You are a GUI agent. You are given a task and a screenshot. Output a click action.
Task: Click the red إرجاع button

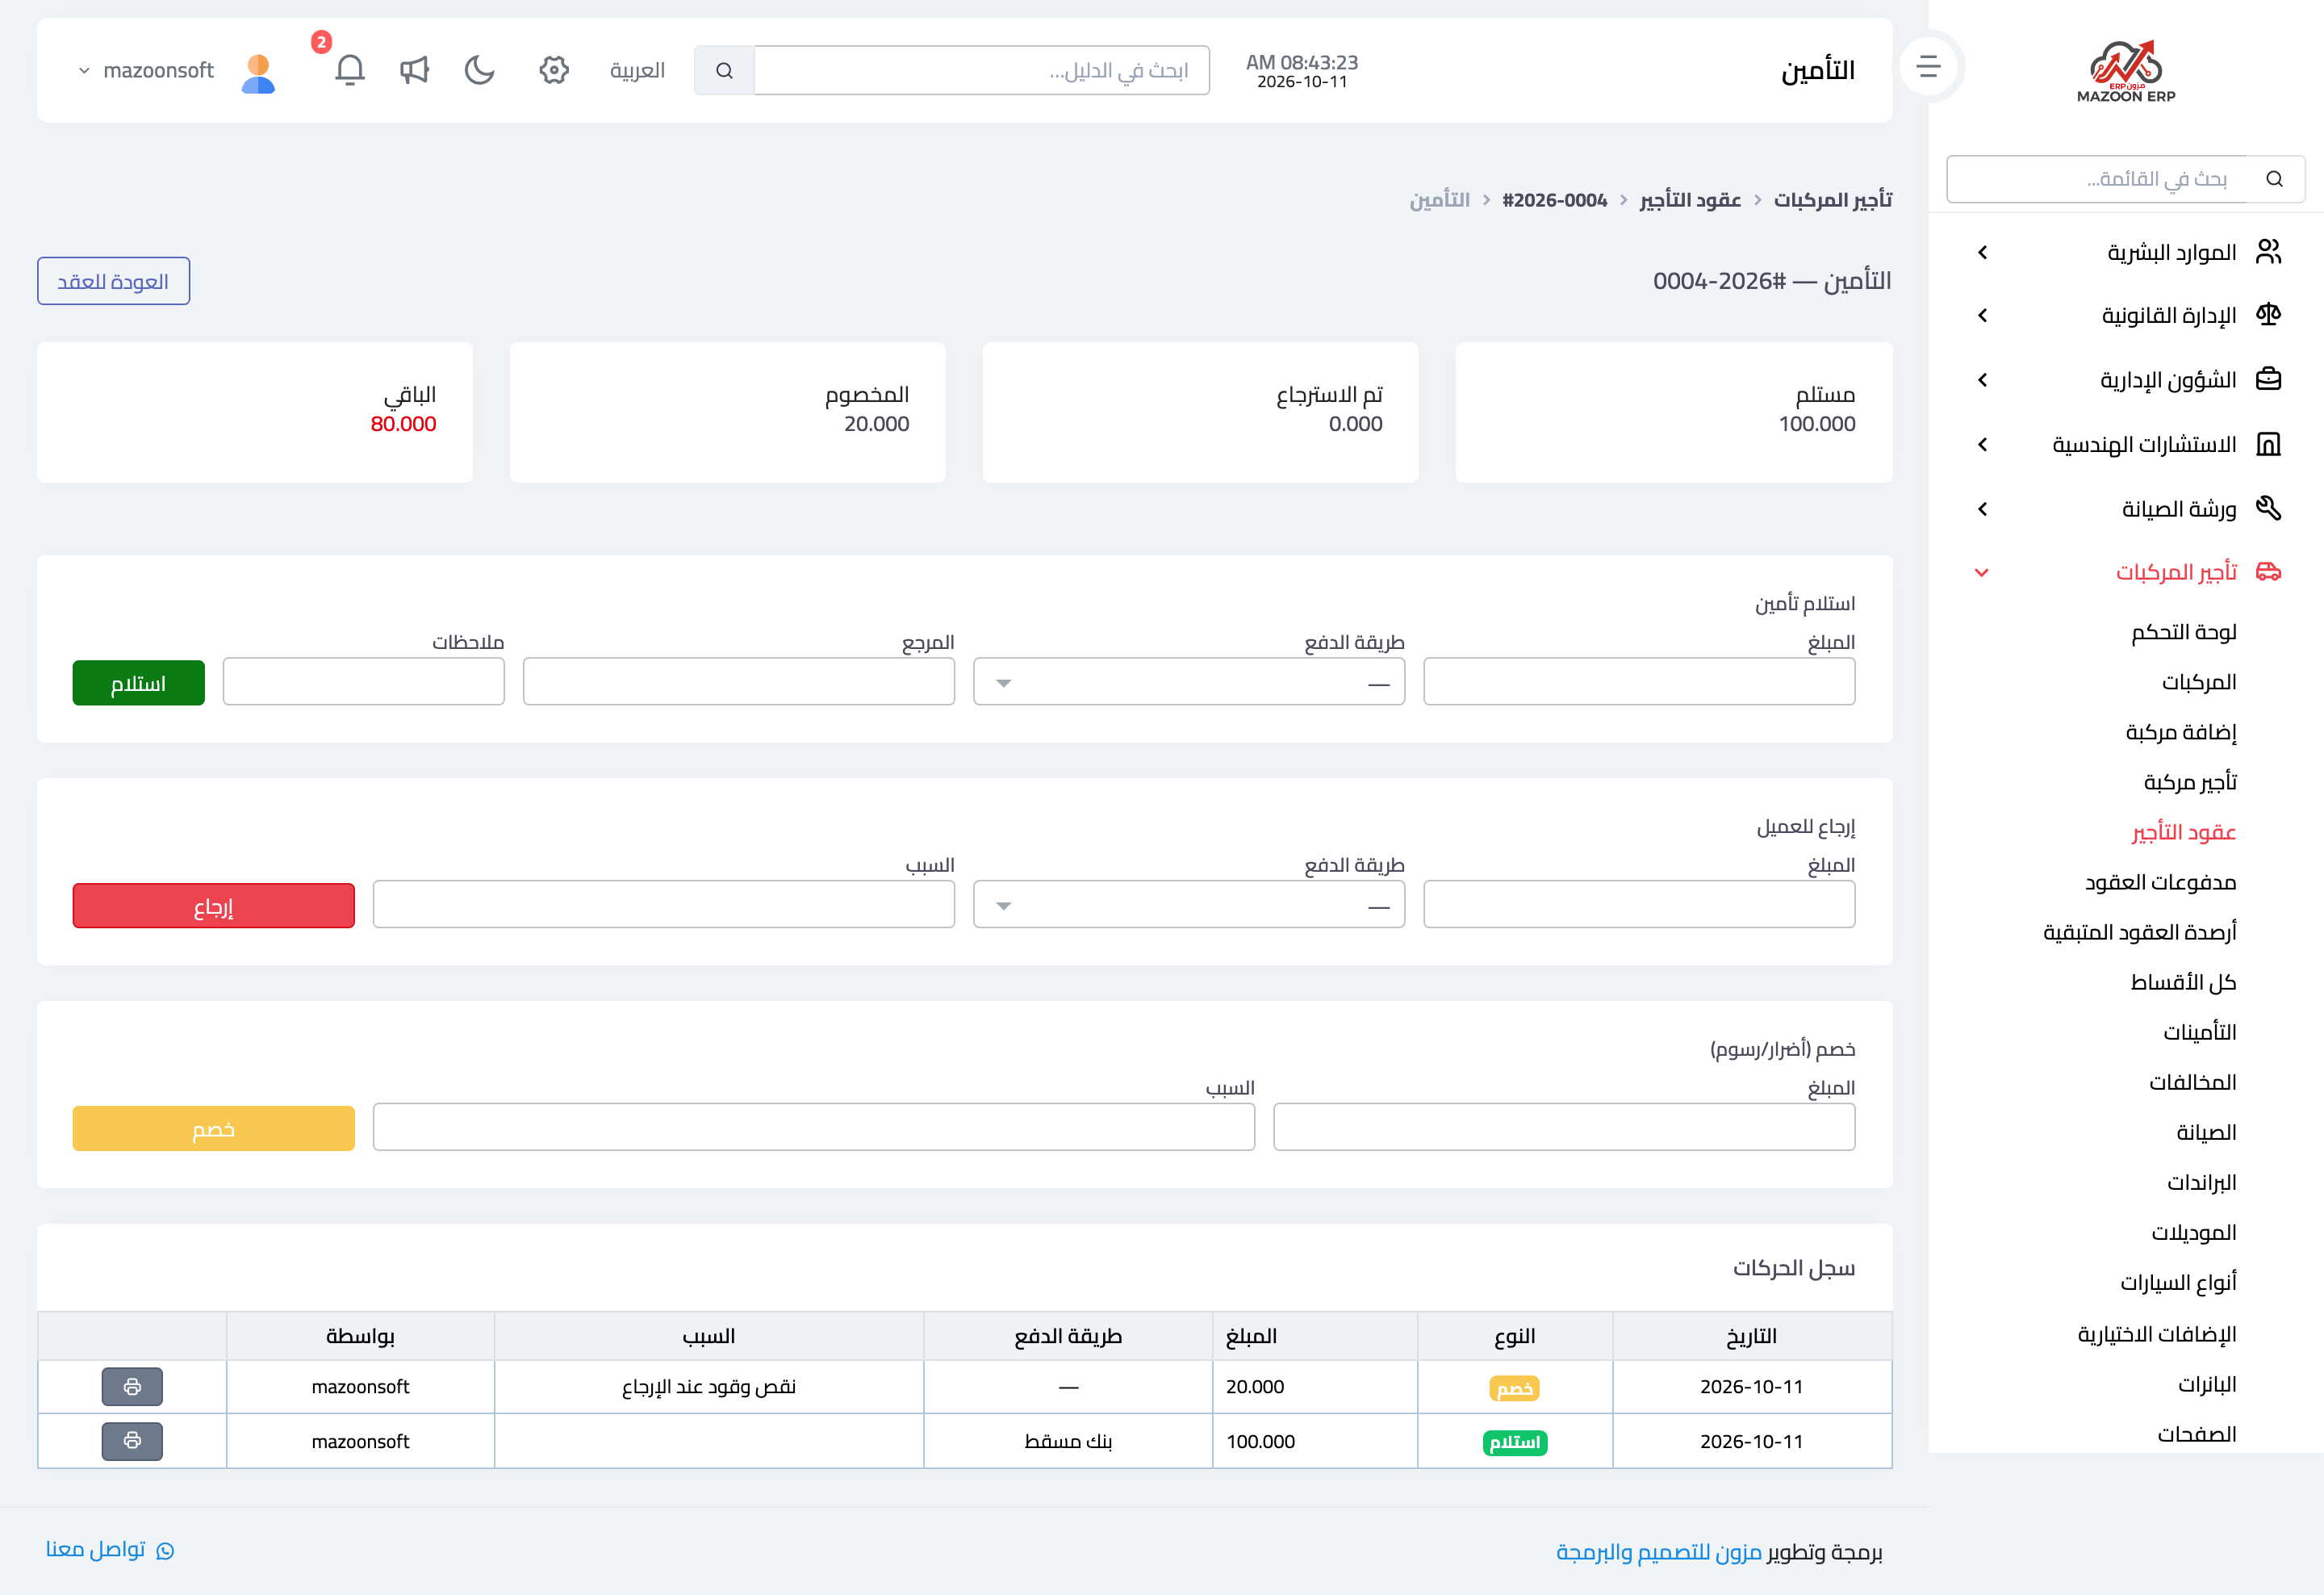[214, 906]
